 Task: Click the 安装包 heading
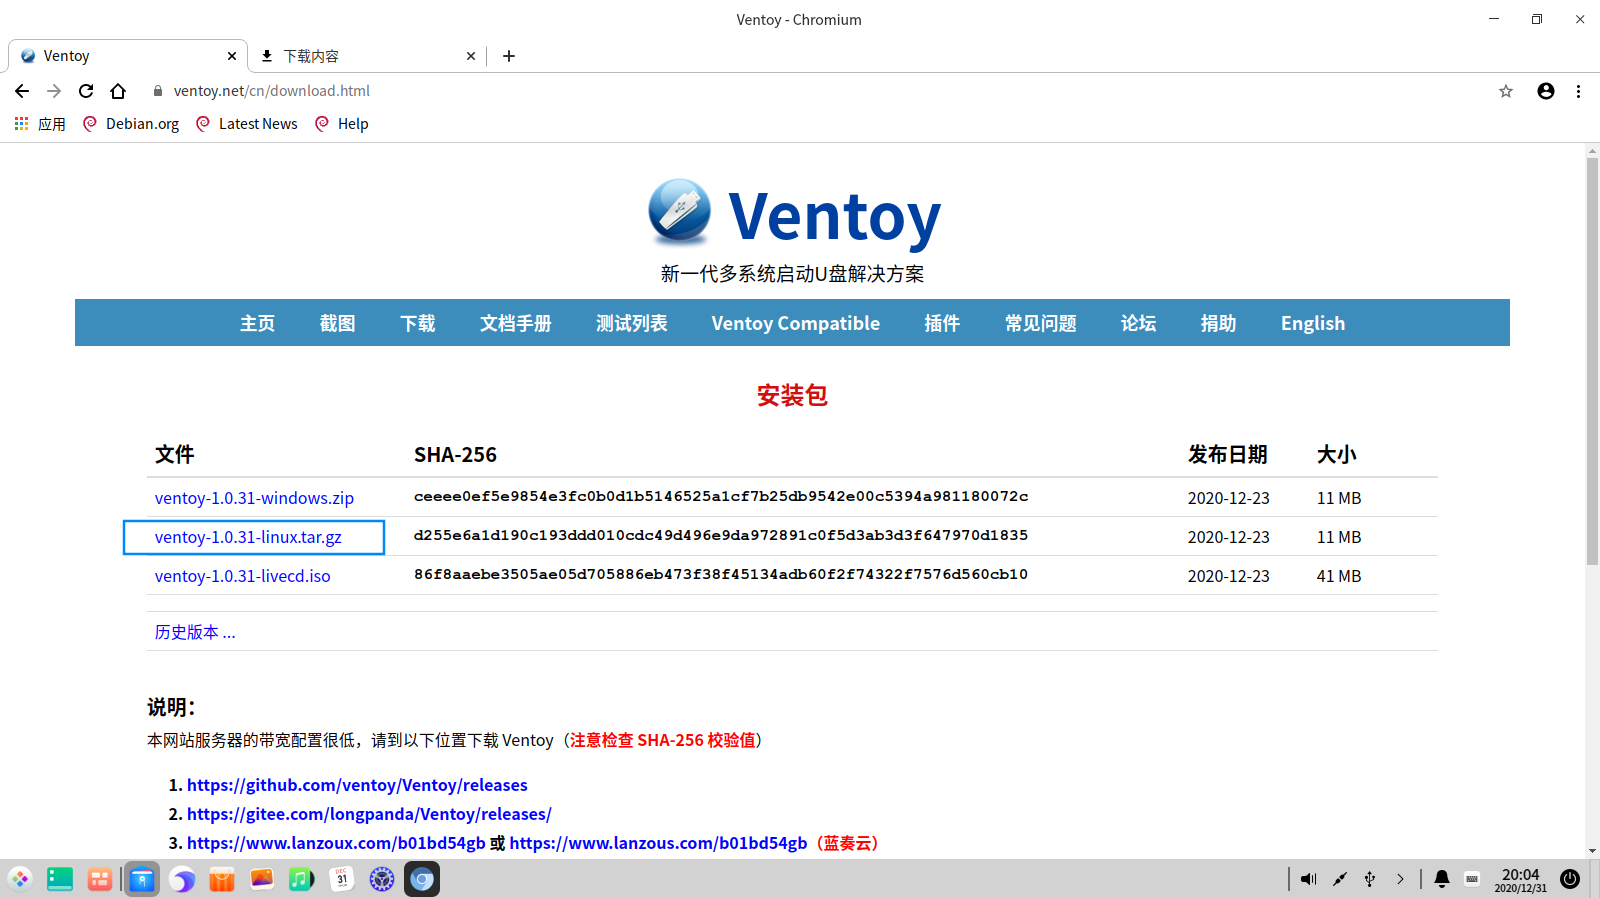click(x=792, y=395)
